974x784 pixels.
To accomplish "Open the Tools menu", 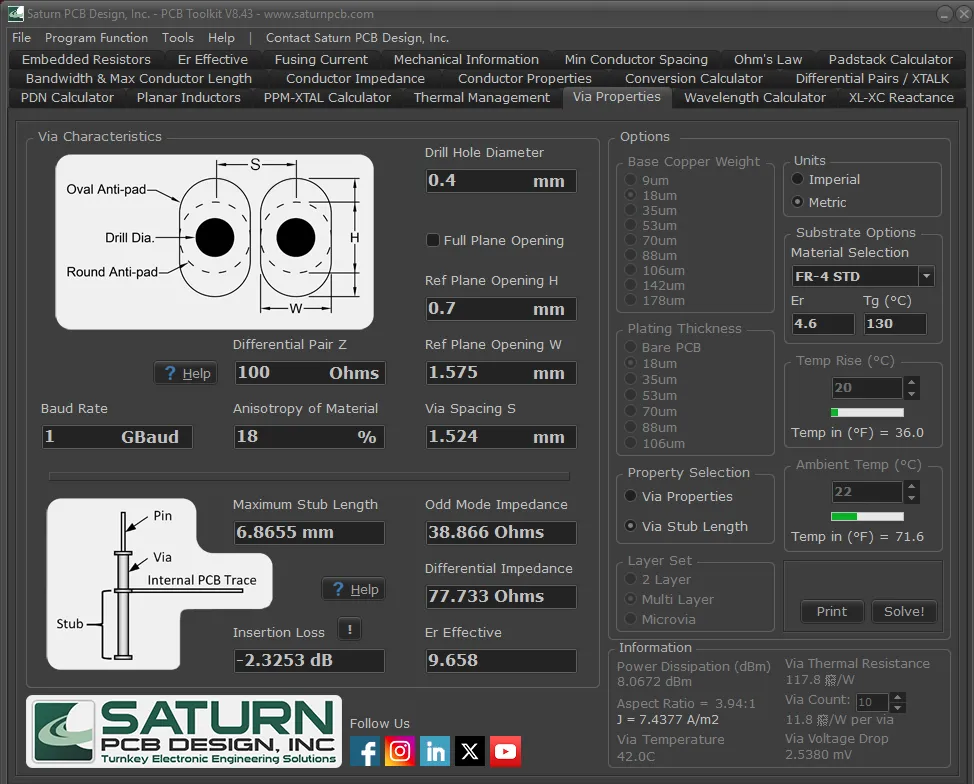I will click(x=178, y=38).
